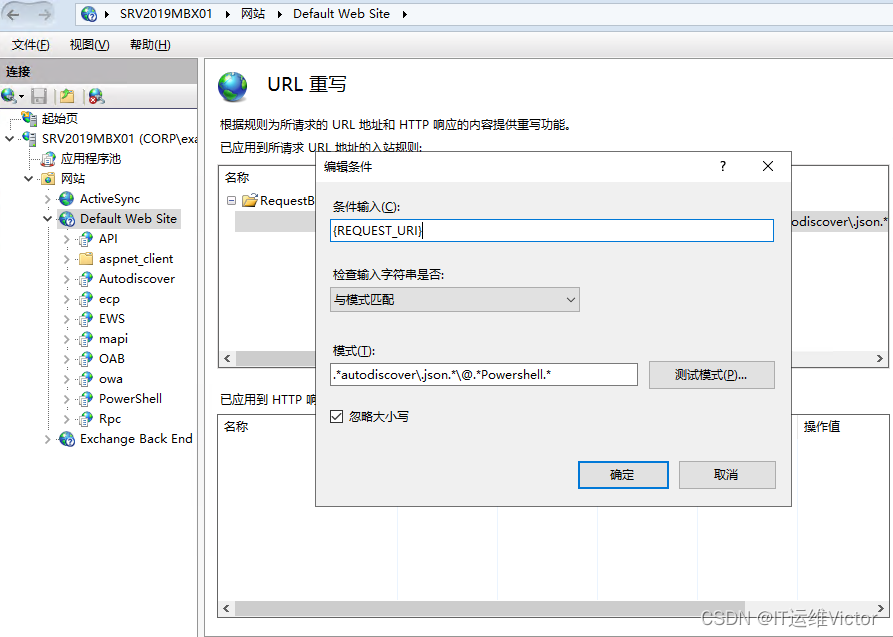Click the 网站 sites folder icon
The image size is (893, 637).
48,178
